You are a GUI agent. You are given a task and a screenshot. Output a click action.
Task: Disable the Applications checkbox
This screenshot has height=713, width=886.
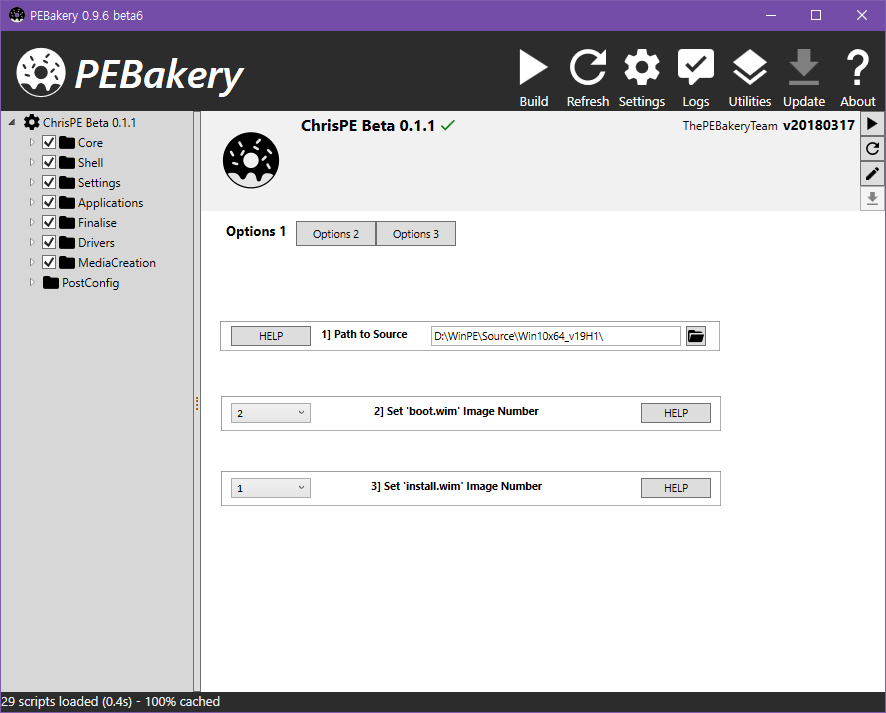pos(49,202)
